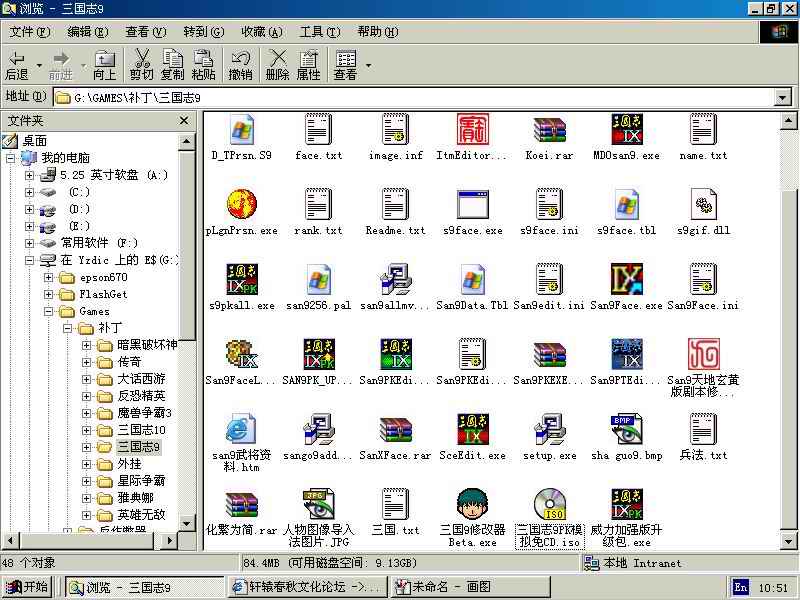Screen dimensions: 800x600
Task: Click the 向上 (Up) toolbar button
Action: (104, 65)
